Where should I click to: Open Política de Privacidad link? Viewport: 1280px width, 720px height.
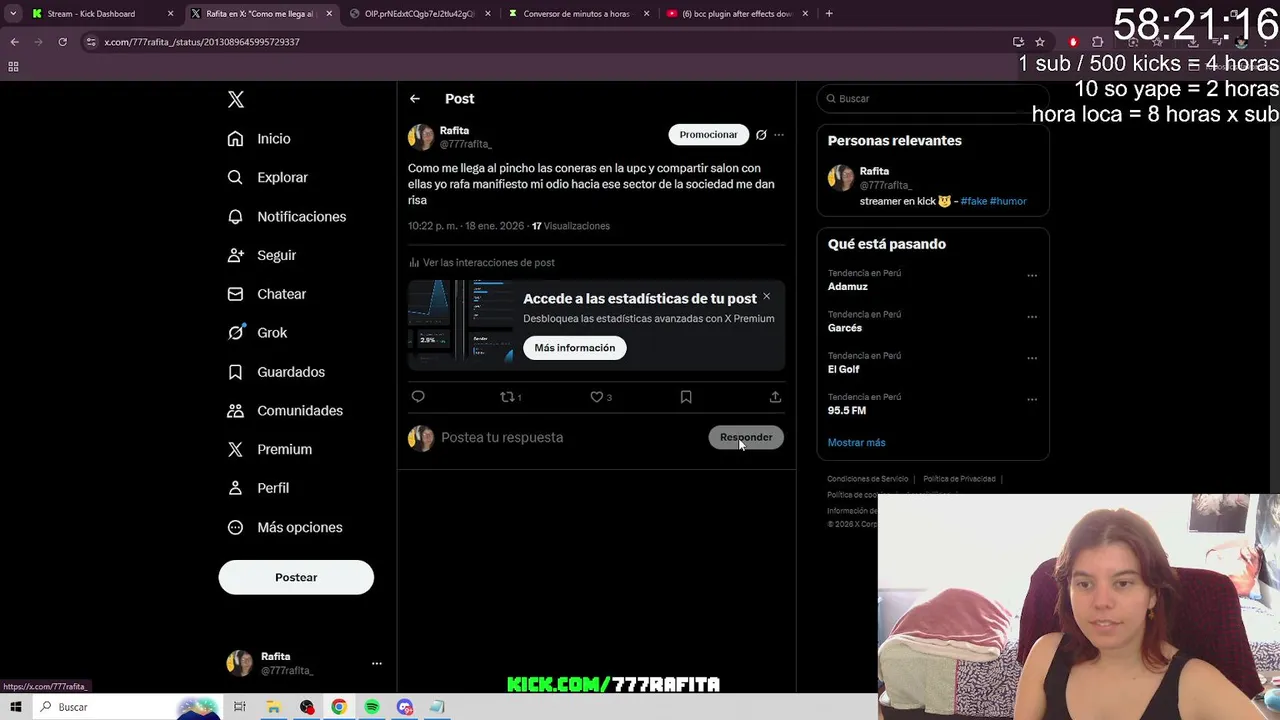point(959,479)
